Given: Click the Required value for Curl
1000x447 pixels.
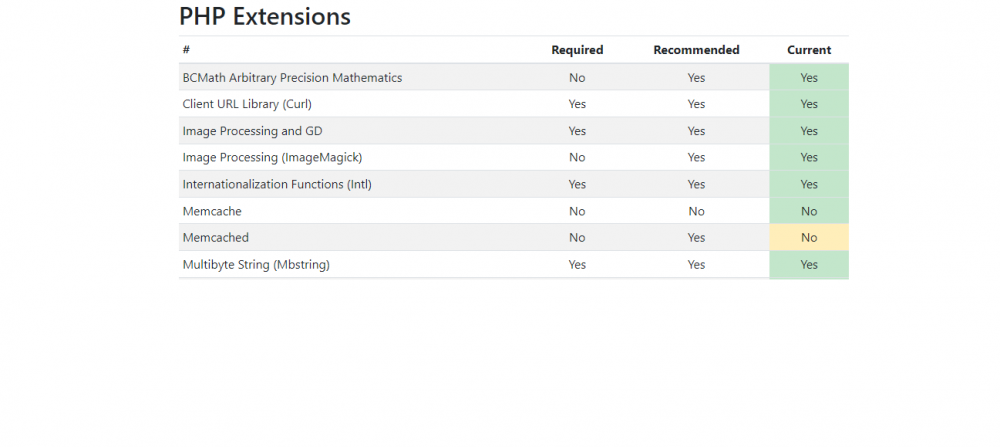Looking at the screenshot, I should pos(577,104).
